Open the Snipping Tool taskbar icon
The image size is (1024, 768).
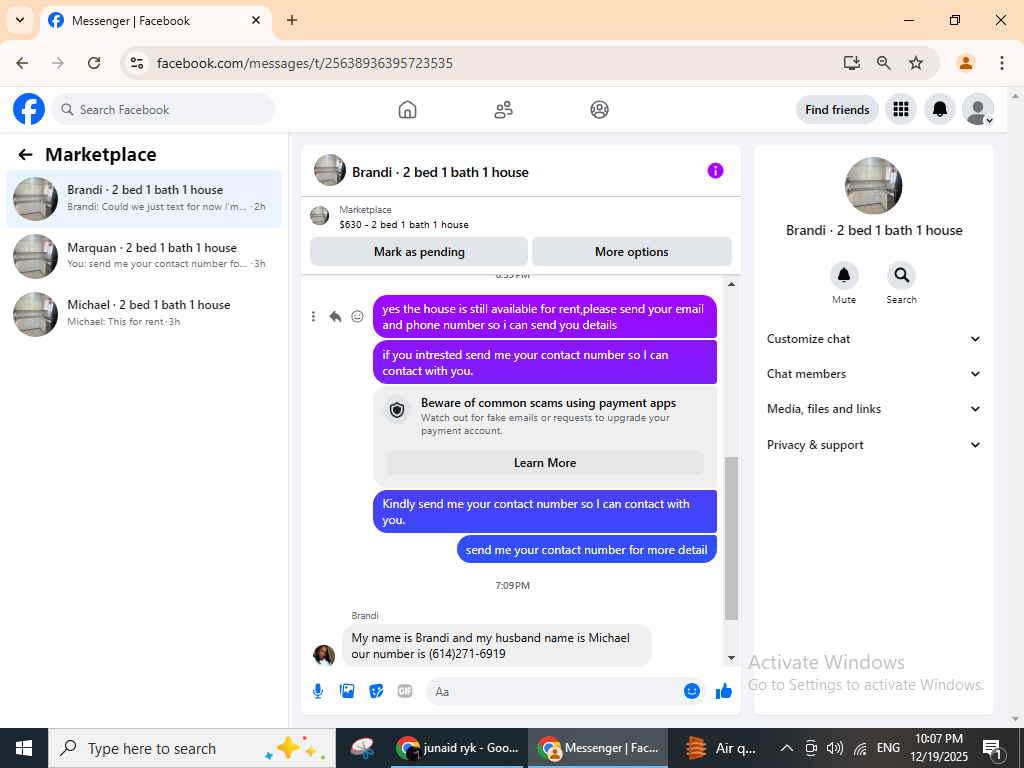362,748
